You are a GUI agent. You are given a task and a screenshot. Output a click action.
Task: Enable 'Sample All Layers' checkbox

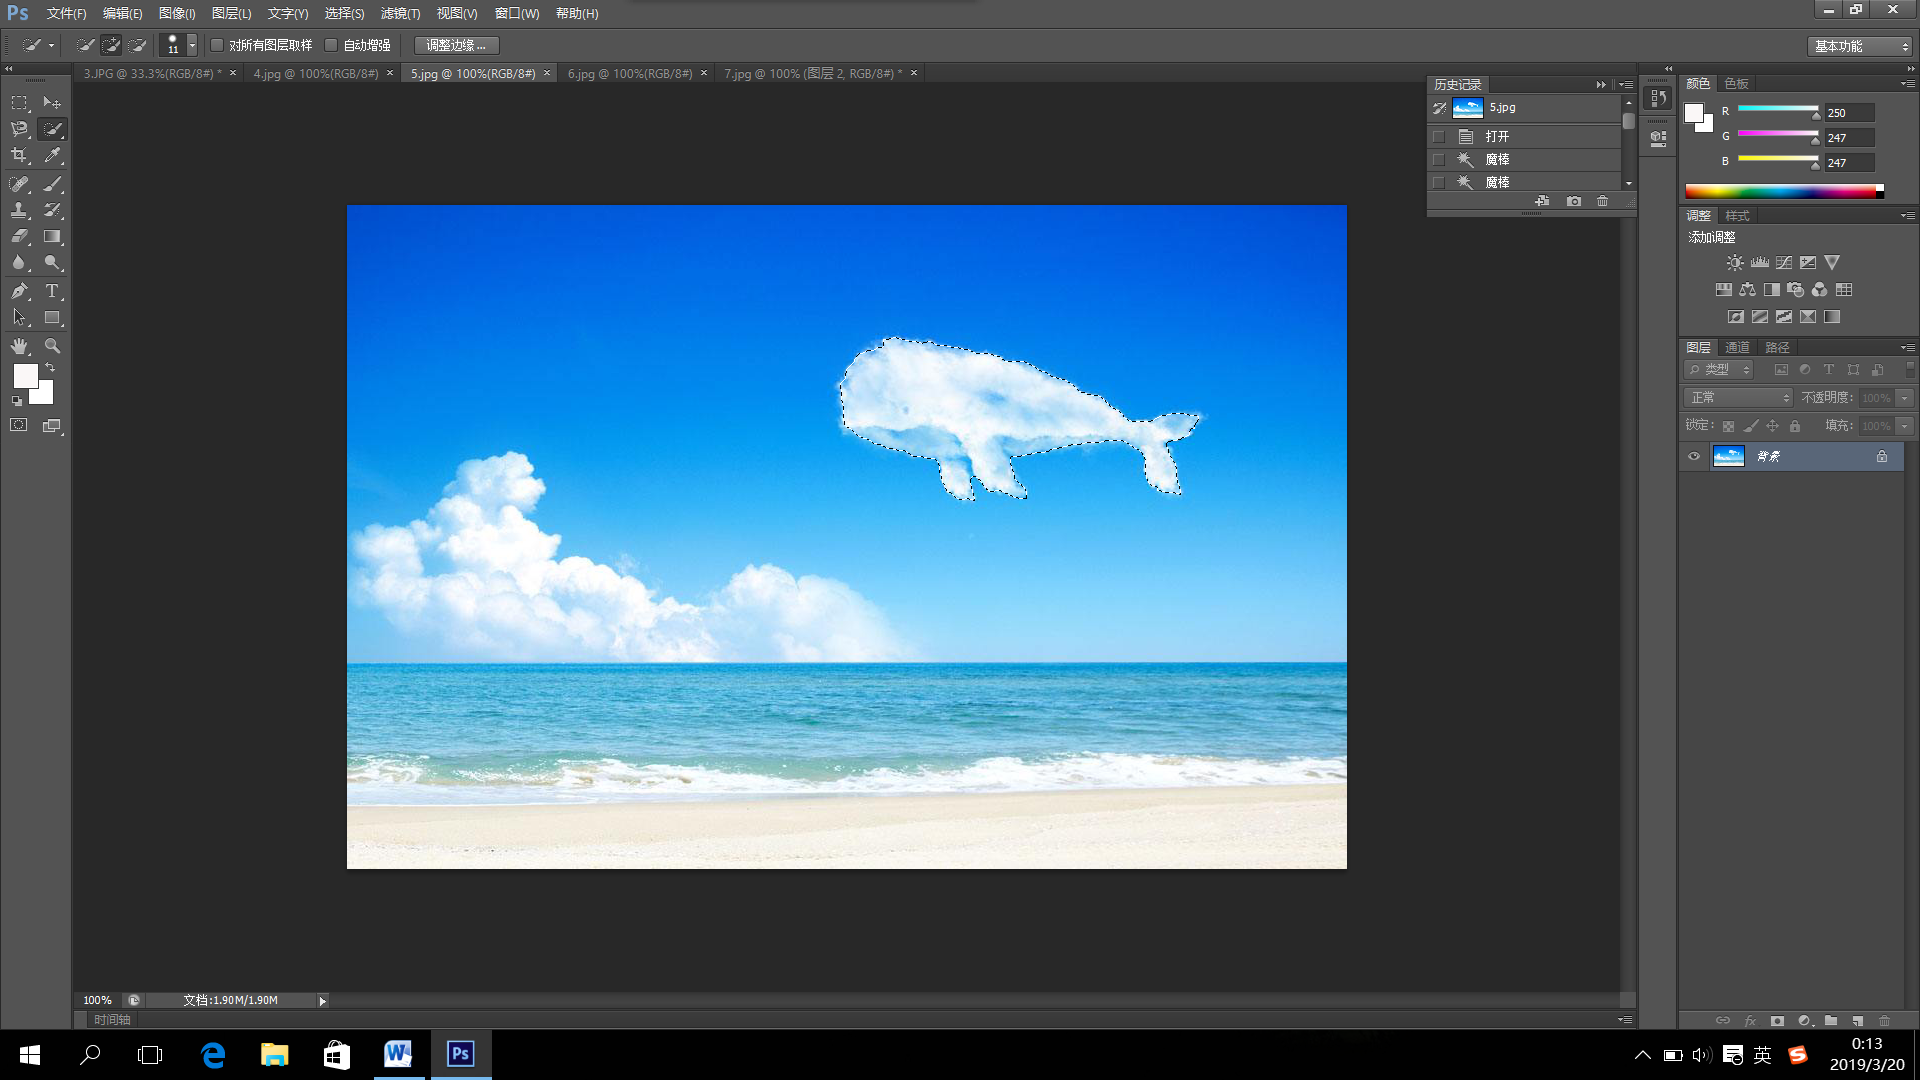[217, 45]
